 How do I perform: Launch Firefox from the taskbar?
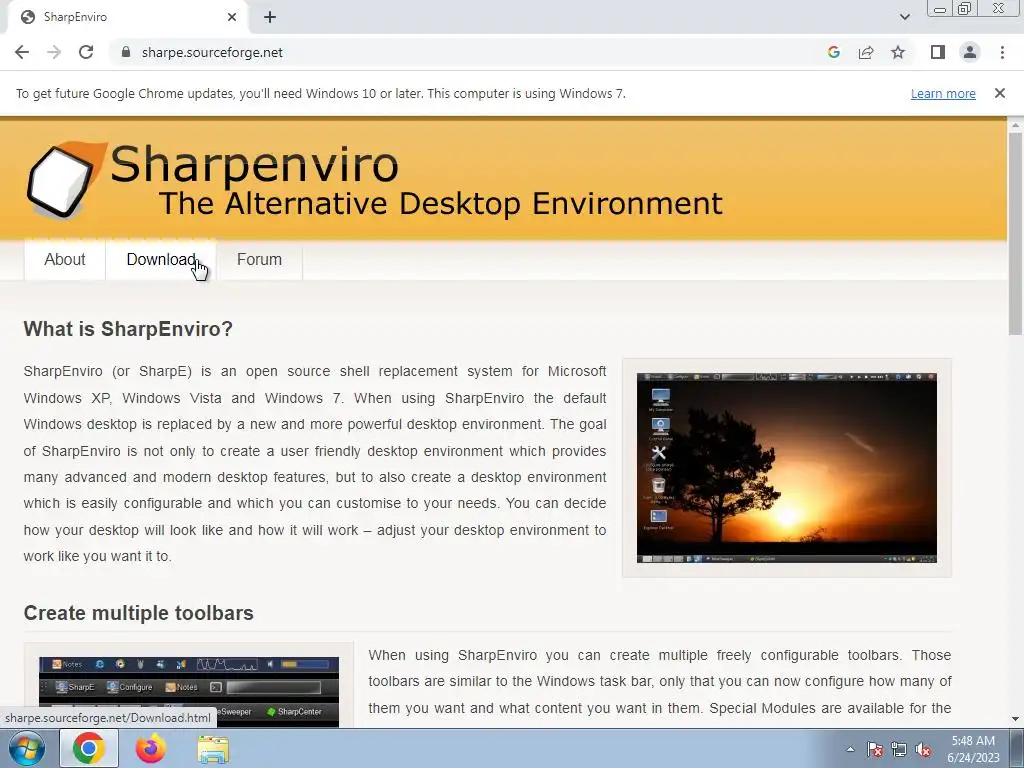150,748
